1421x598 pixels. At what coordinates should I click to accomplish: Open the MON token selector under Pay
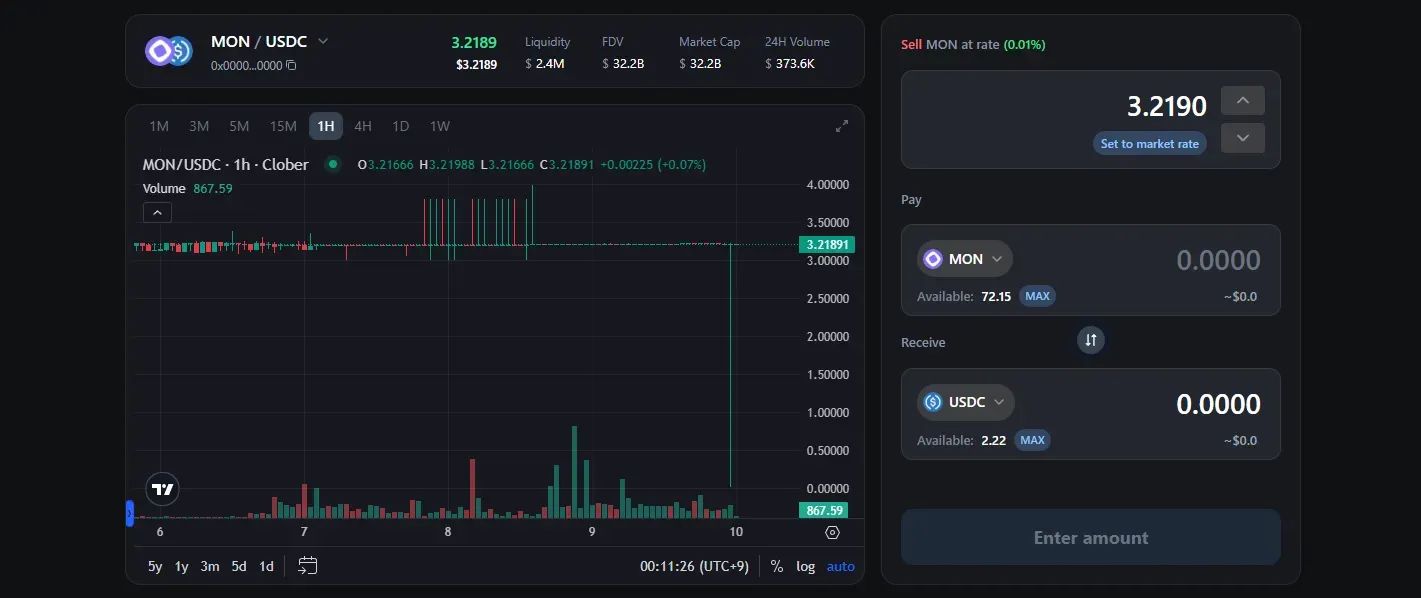(964, 259)
